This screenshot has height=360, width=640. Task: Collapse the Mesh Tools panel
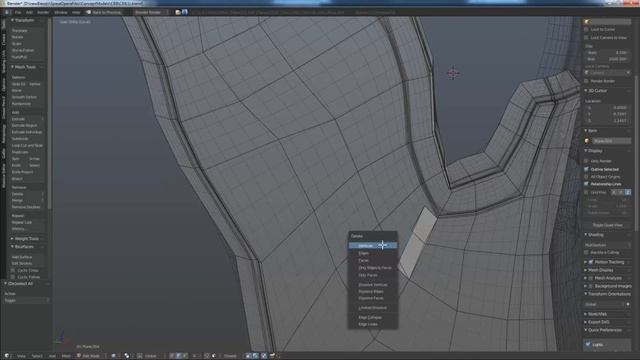click(12, 67)
